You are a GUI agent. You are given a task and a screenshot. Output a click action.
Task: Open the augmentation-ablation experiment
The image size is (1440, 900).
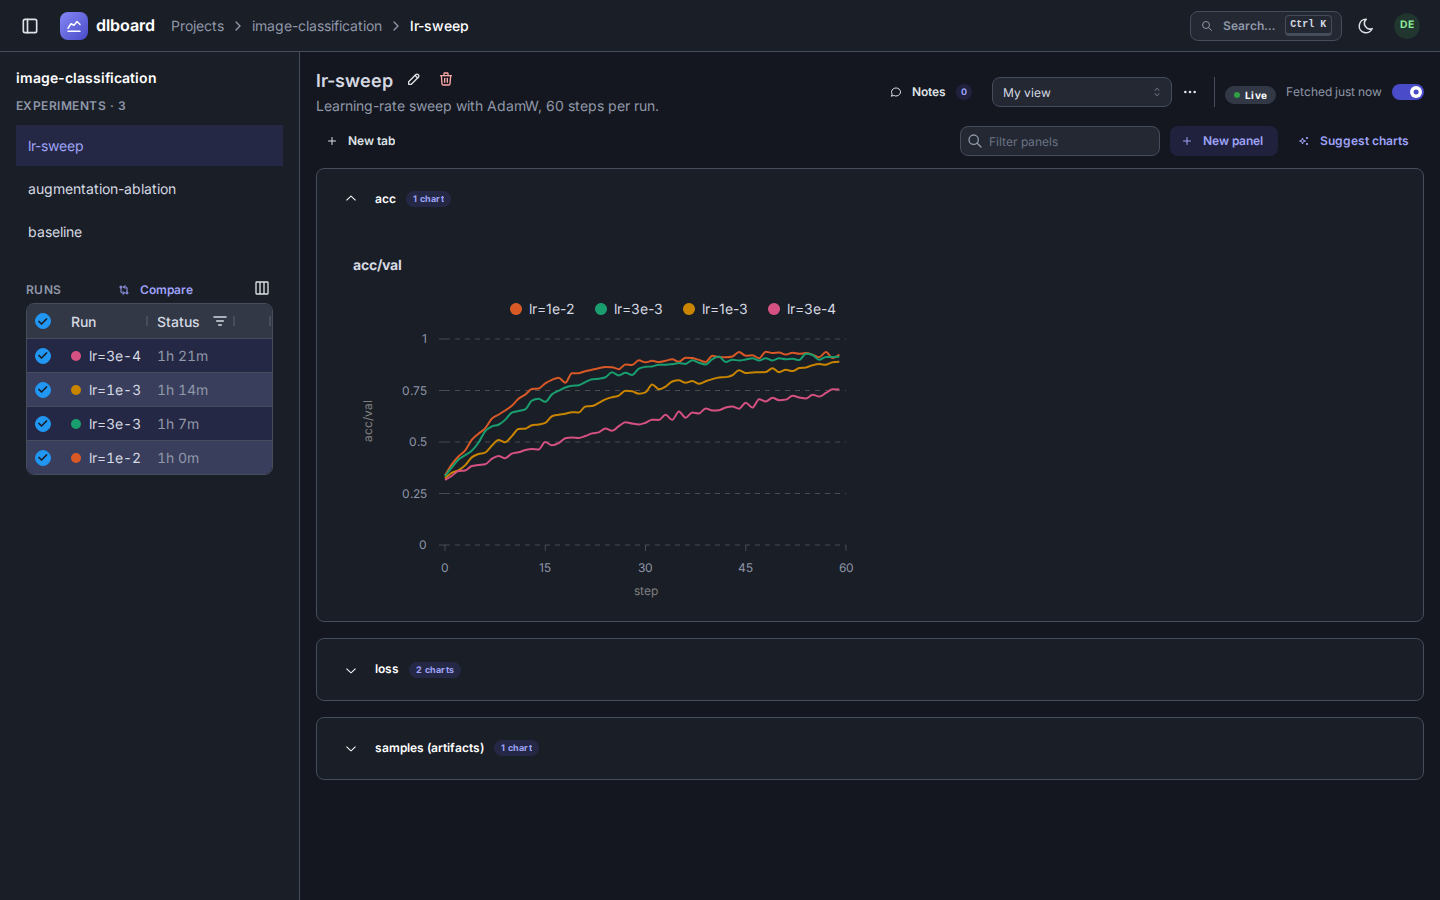149,189
